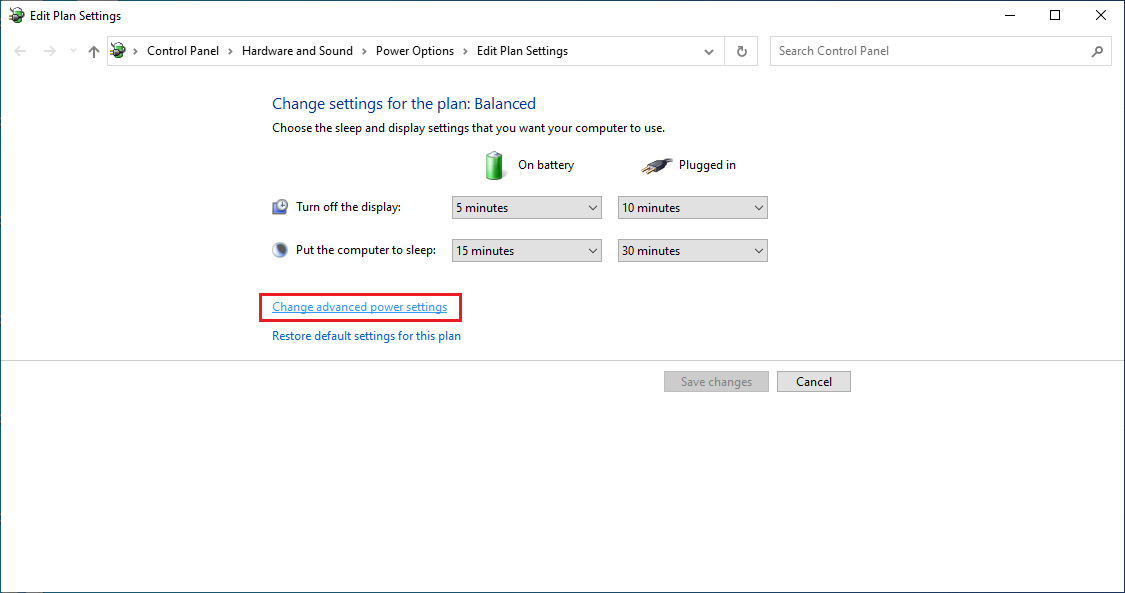
Task: Click the Refresh icon beside the address bar
Action: click(741, 50)
